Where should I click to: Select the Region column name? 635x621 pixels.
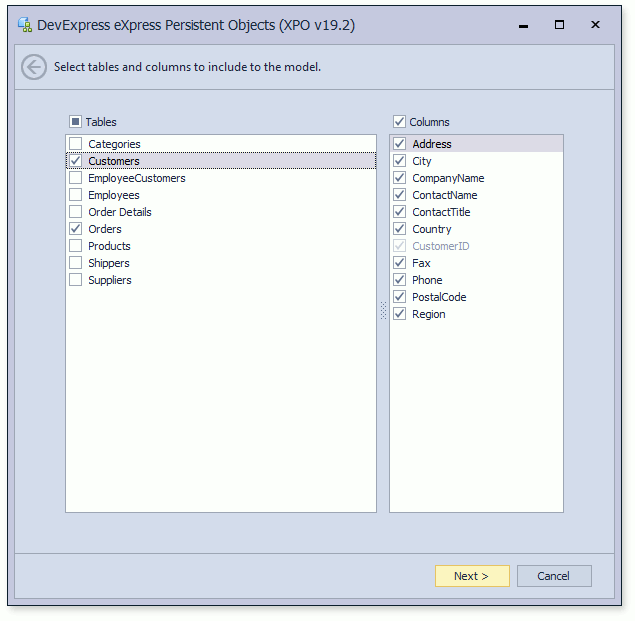428,314
